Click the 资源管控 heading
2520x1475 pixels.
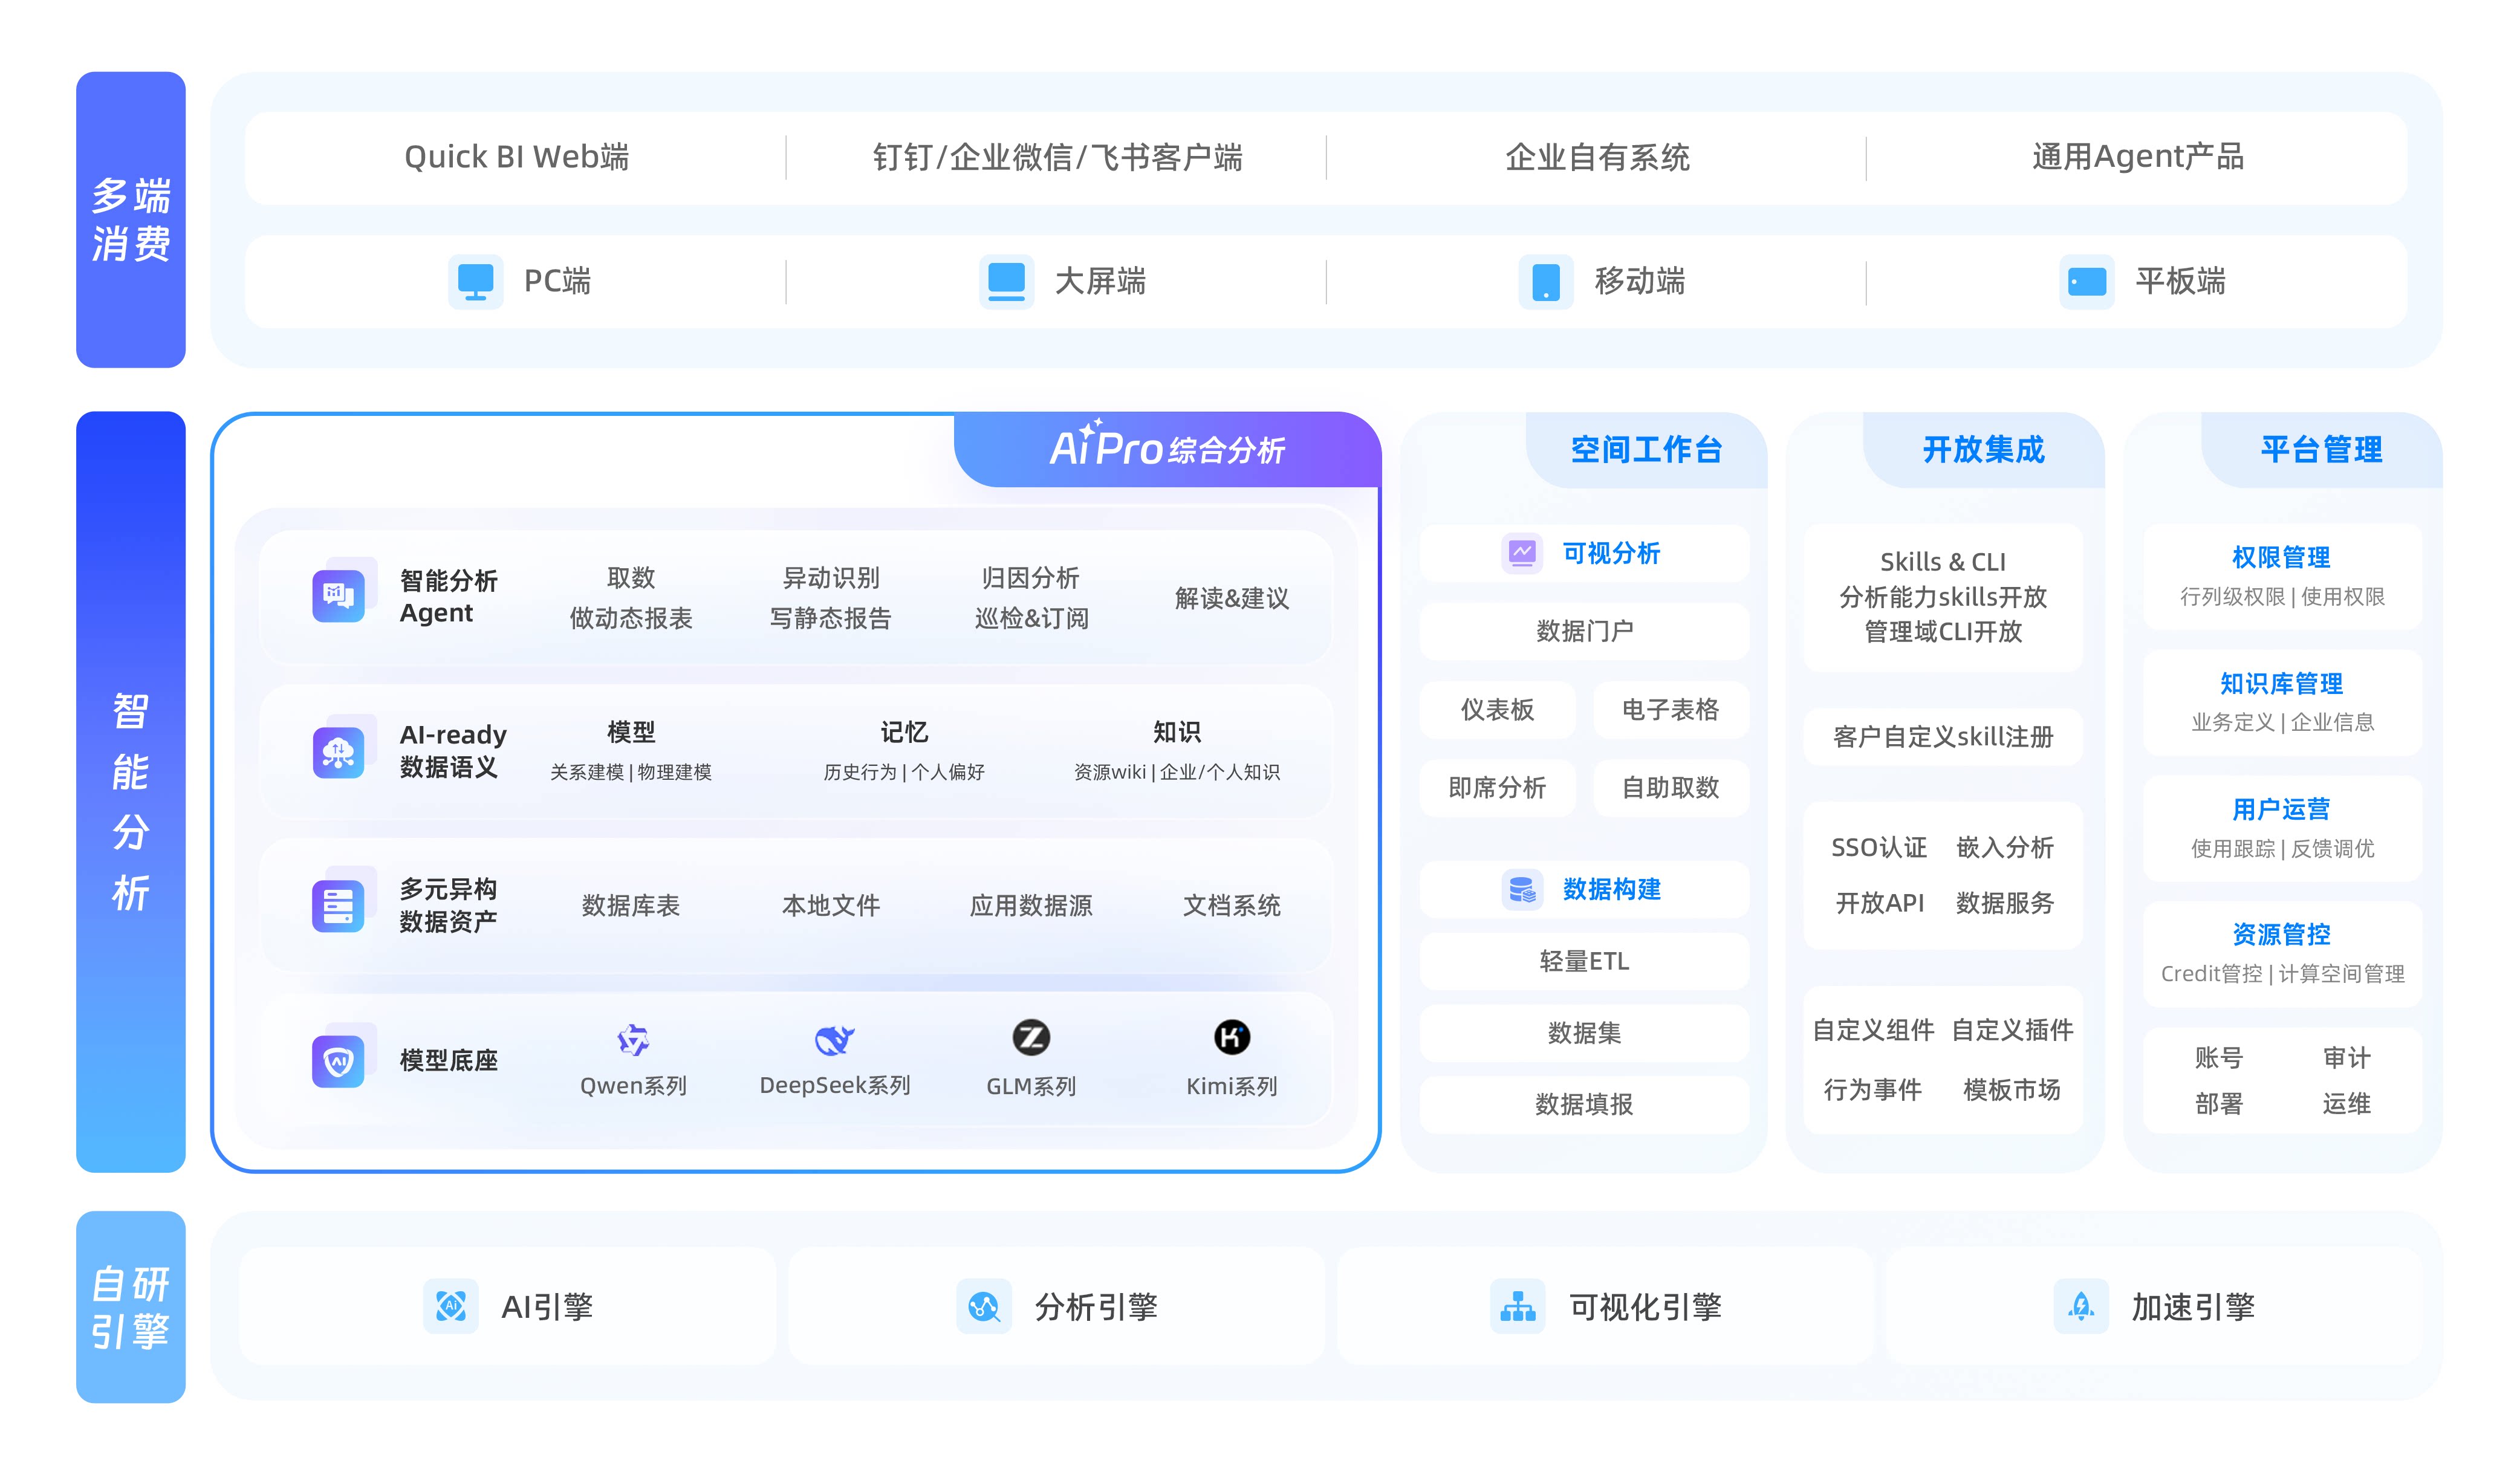coord(2281,934)
